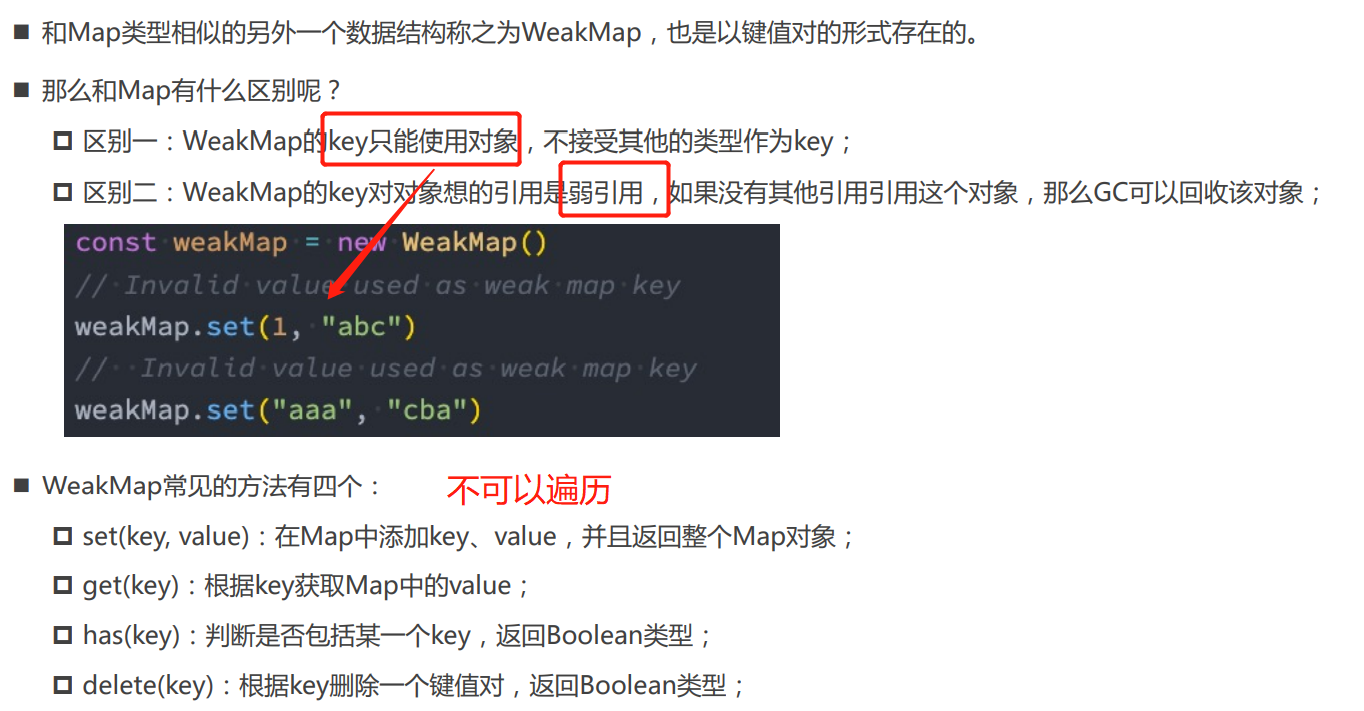Click the square bullet before 区别二

click(63, 191)
